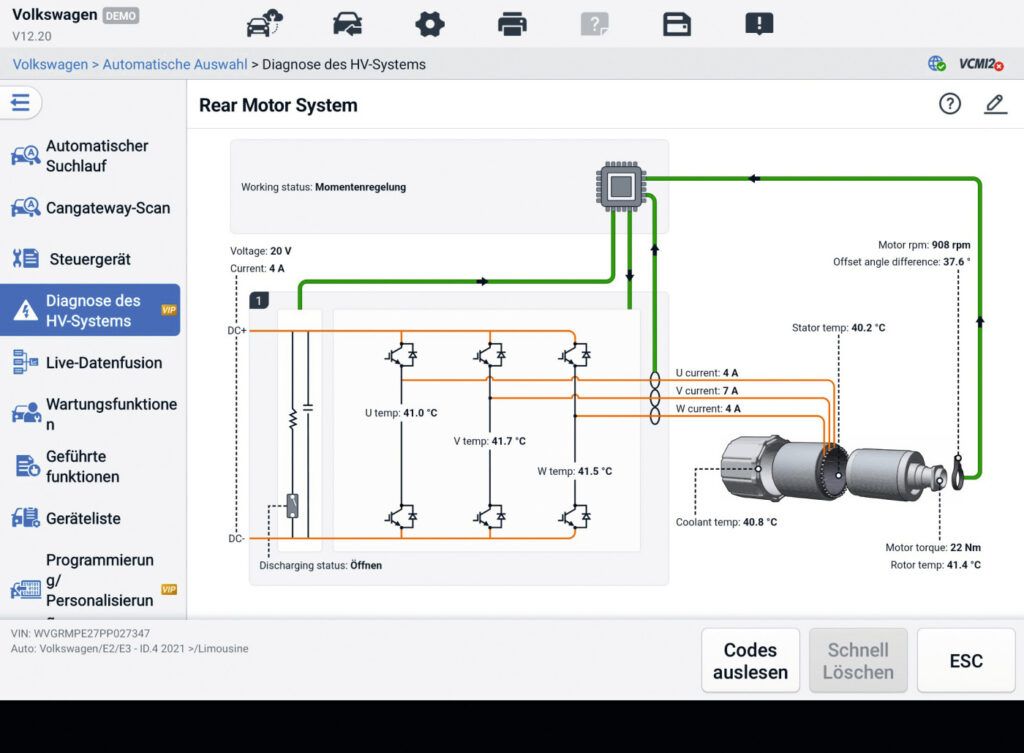Image resolution: width=1024 pixels, height=753 pixels.
Task: Click the Volkswagen breadcrumb link
Action: (50, 65)
